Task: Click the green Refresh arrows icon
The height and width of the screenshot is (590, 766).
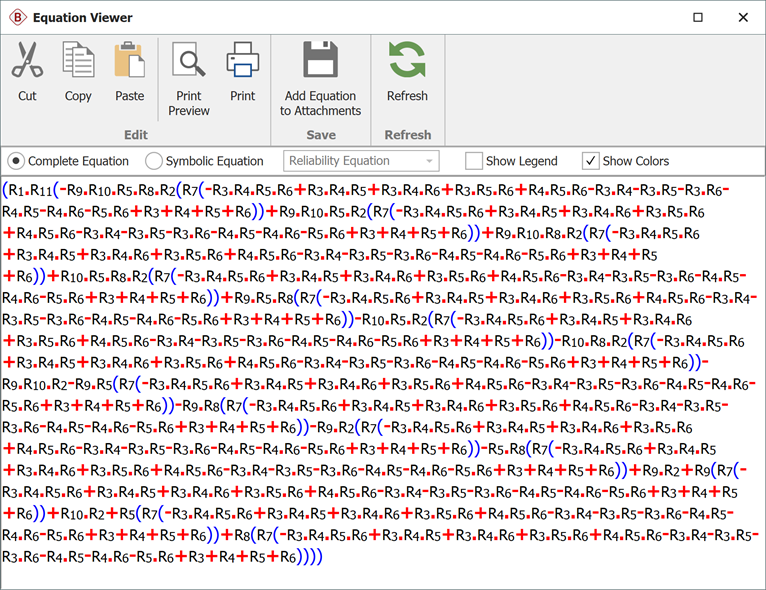Action: [x=407, y=60]
